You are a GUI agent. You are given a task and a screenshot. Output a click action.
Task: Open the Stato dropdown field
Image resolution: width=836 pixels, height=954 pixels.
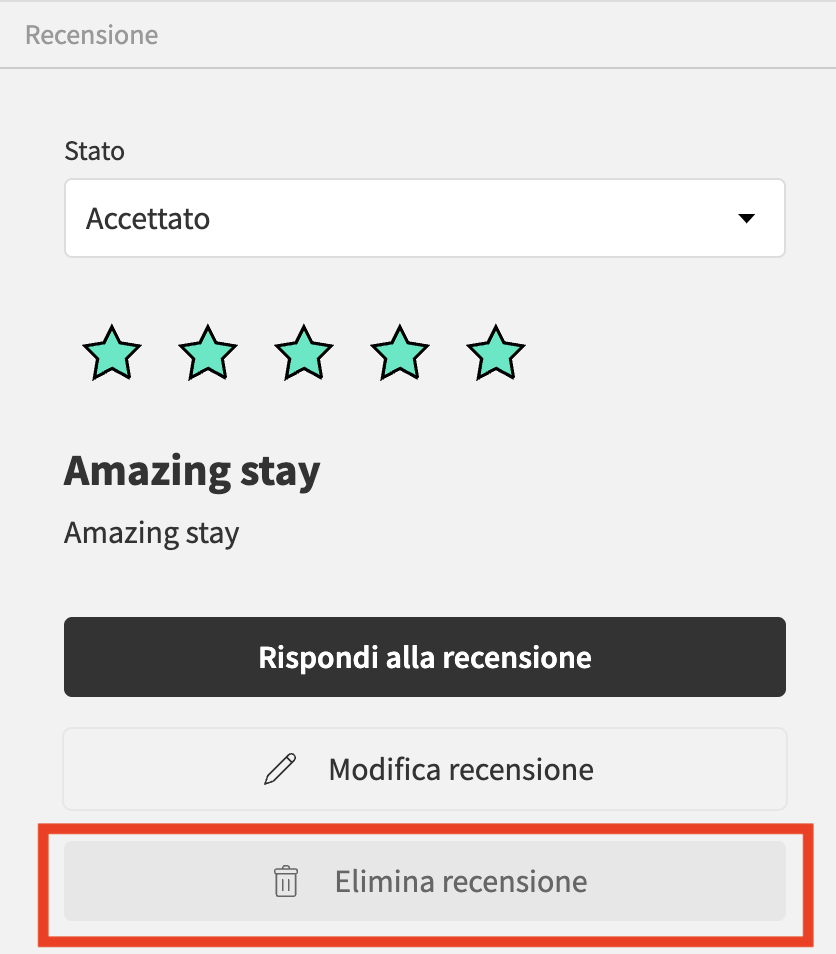point(425,218)
